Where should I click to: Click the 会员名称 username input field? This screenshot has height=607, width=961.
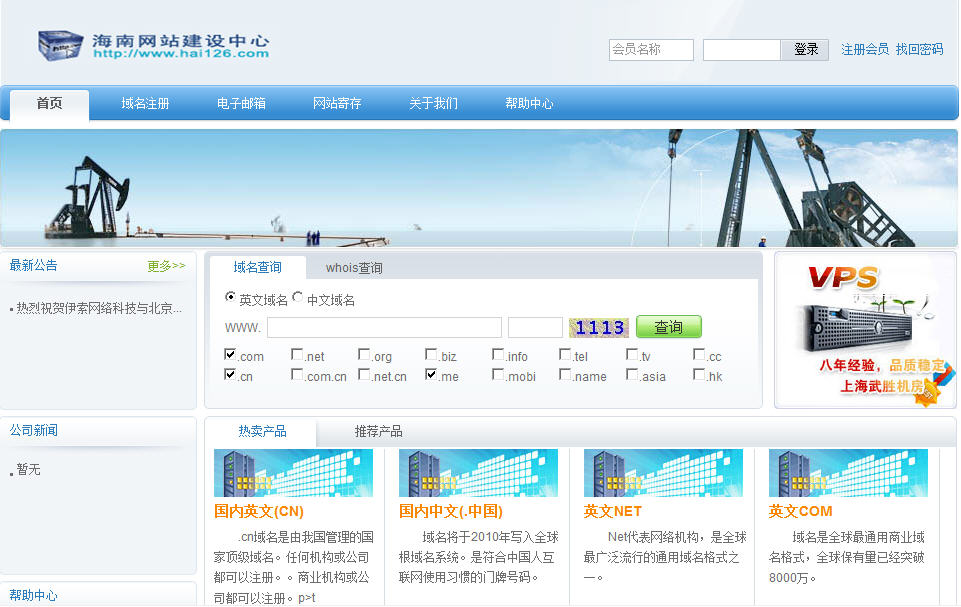pos(651,50)
